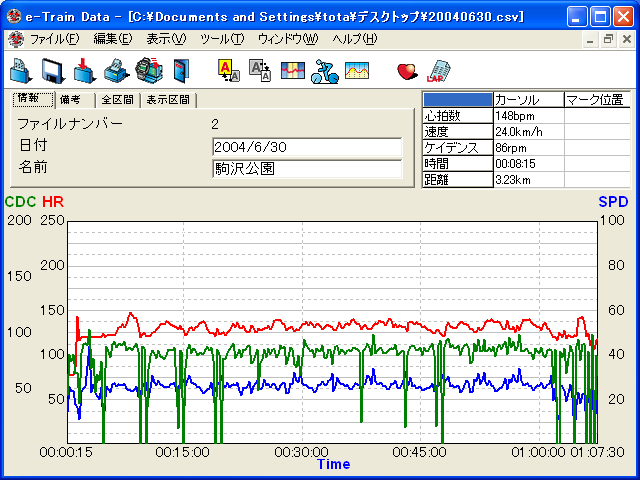
Task: Click the import icon with red arrow
Action: point(85,70)
